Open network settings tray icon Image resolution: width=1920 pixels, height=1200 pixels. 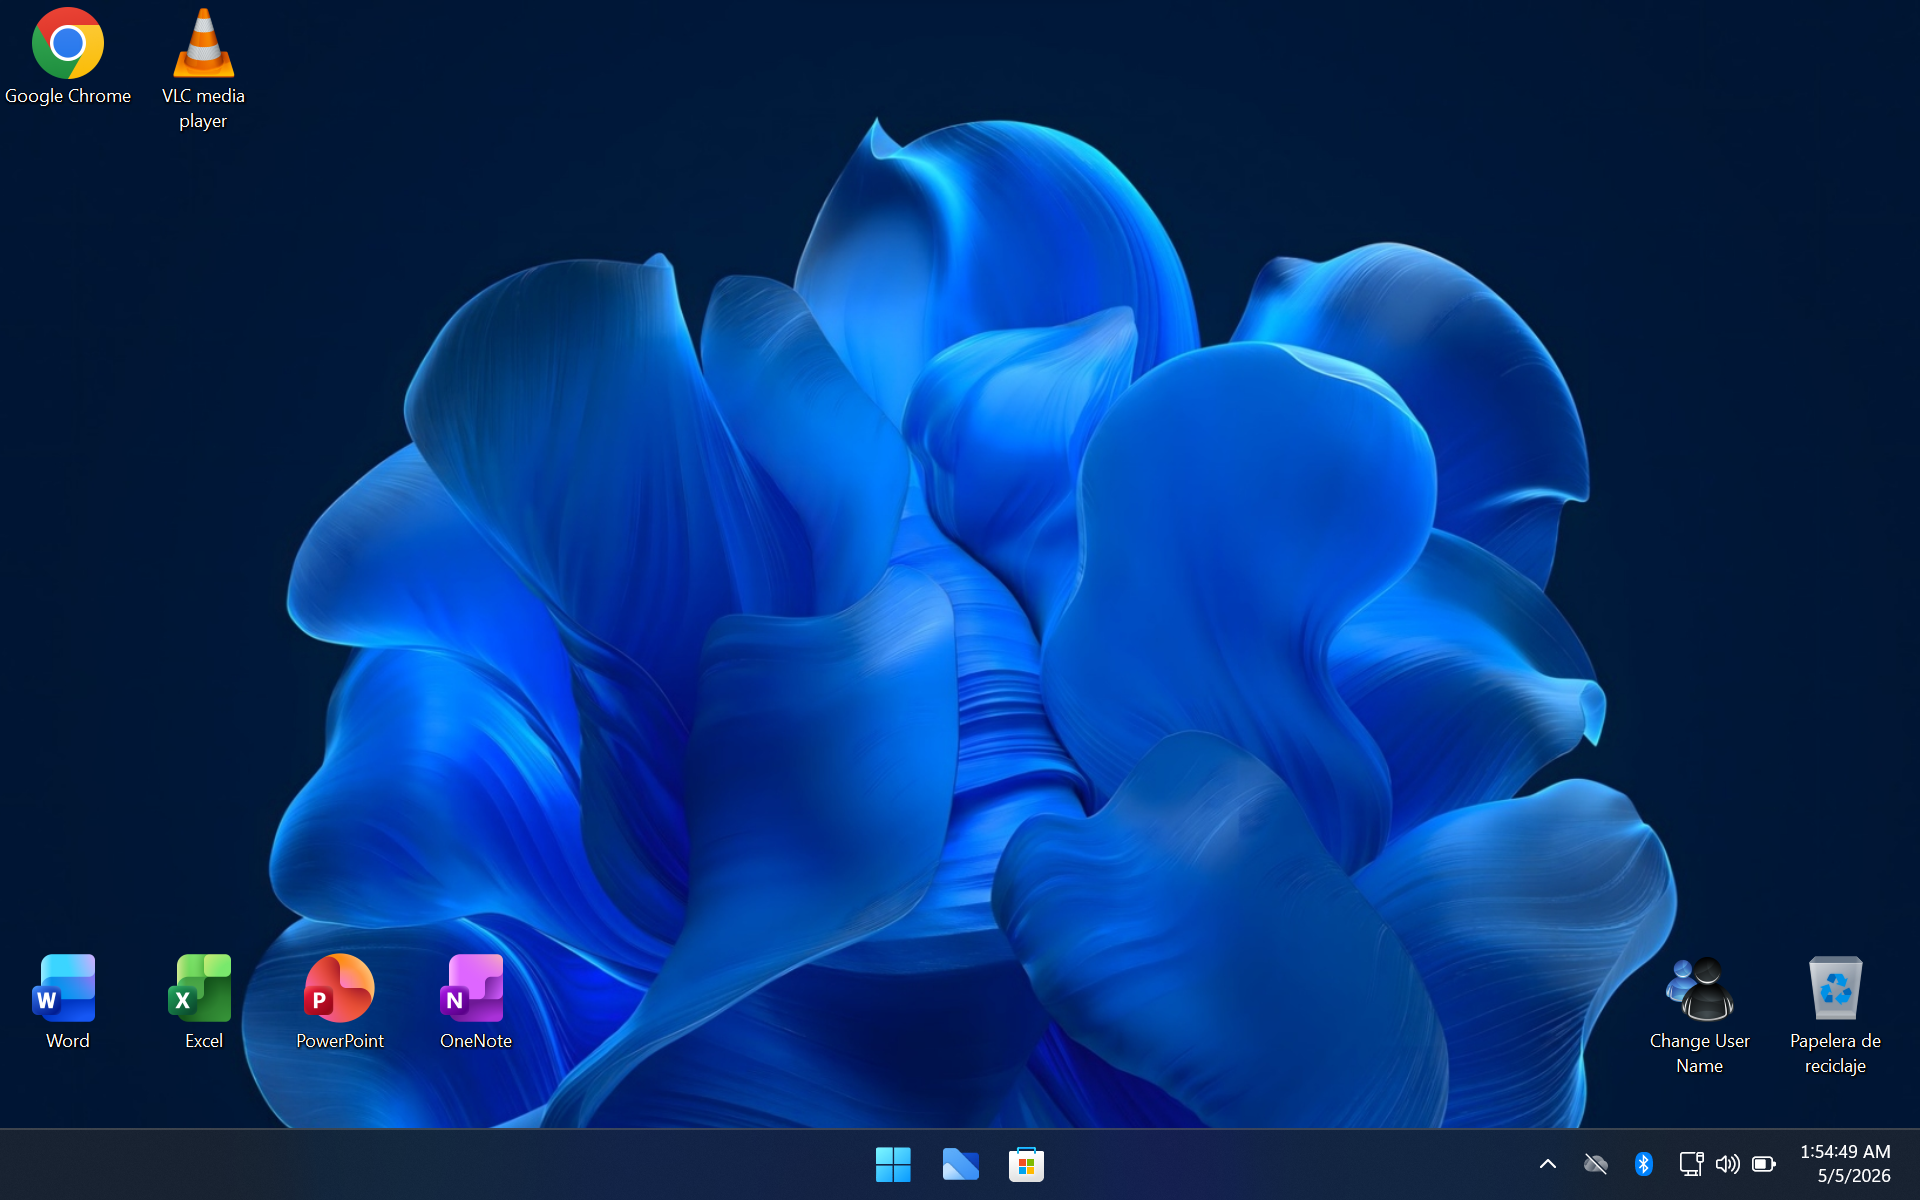(x=1691, y=1164)
